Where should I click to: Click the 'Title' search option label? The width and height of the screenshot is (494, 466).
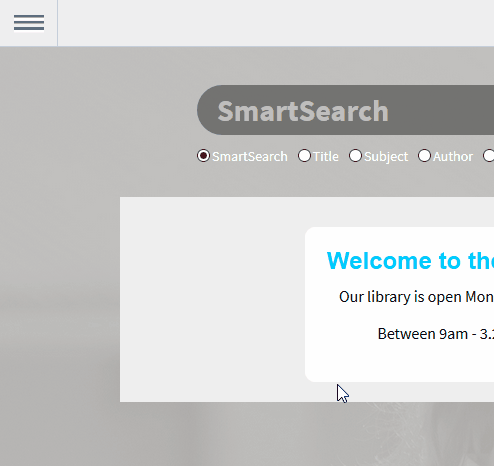click(x=326, y=156)
